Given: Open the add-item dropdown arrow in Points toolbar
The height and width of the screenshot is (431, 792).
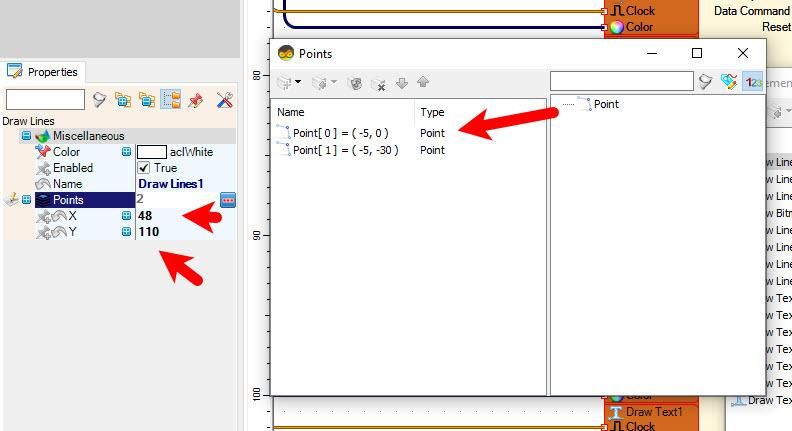Looking at the screenshot, I should tap(298, 82).
